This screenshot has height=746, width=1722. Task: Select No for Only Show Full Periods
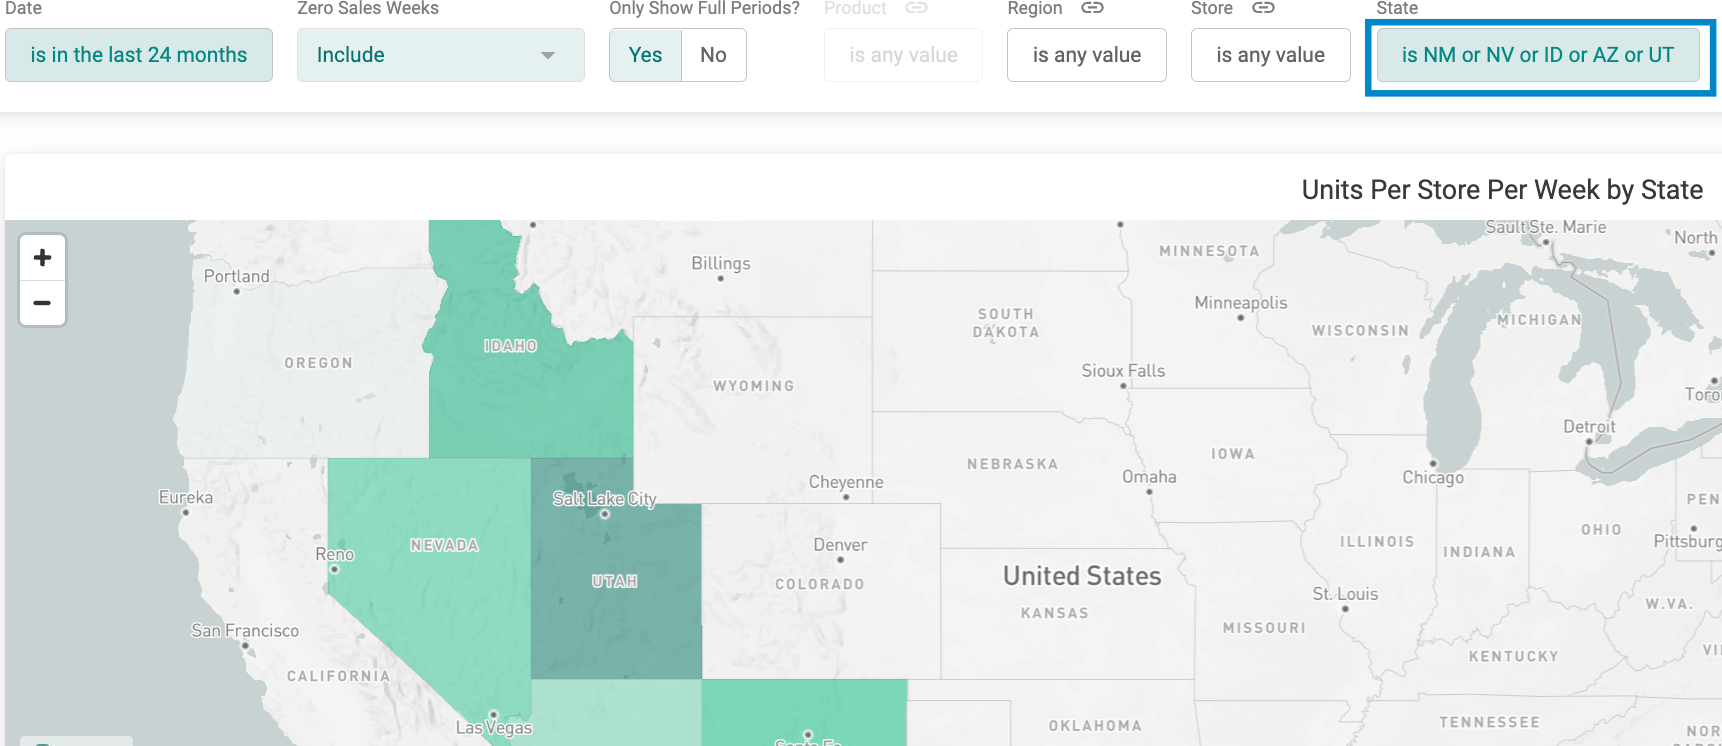click(x=713, y=55)
